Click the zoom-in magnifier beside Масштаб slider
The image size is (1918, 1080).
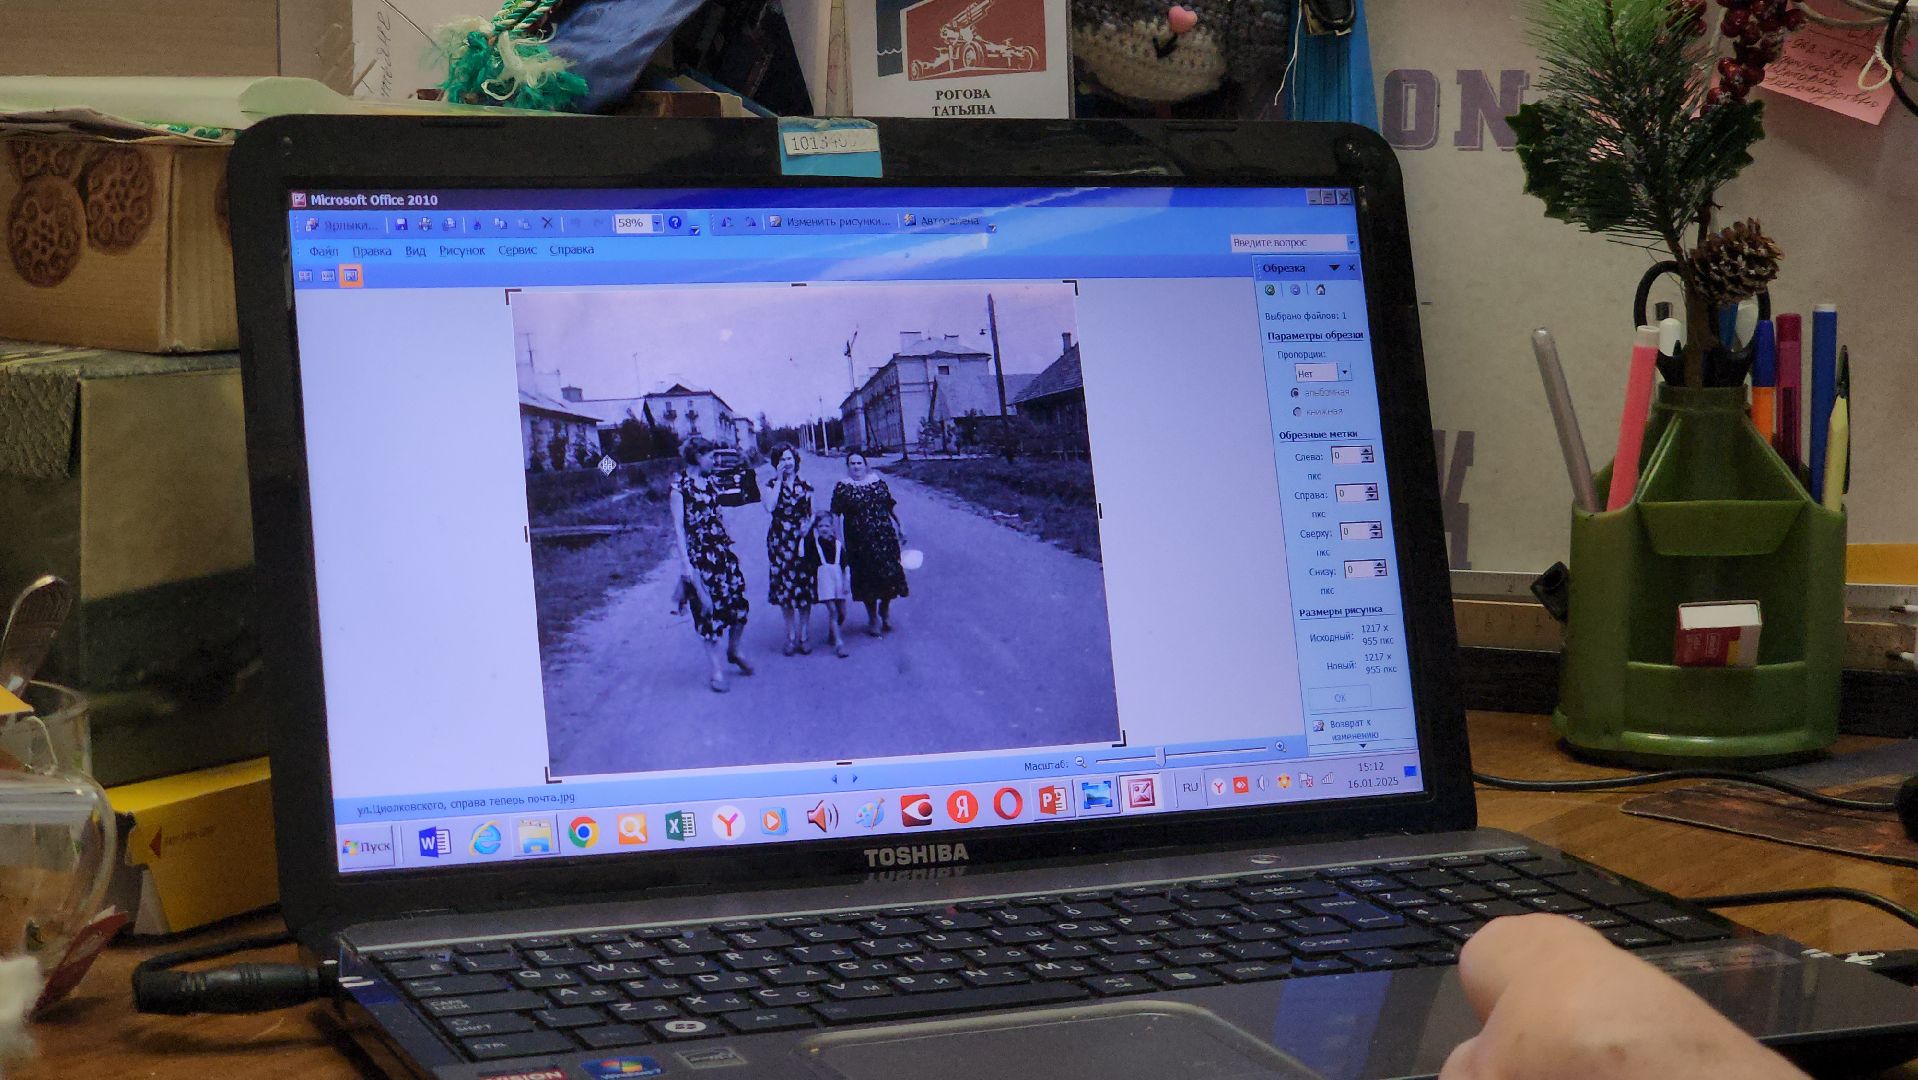[x=1280, y=747]
